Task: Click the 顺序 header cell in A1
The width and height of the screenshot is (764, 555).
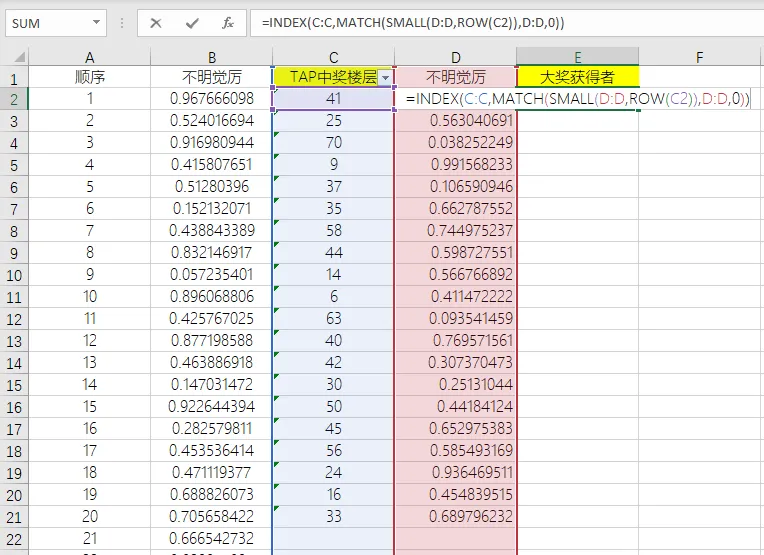Action: coord(90,77)
